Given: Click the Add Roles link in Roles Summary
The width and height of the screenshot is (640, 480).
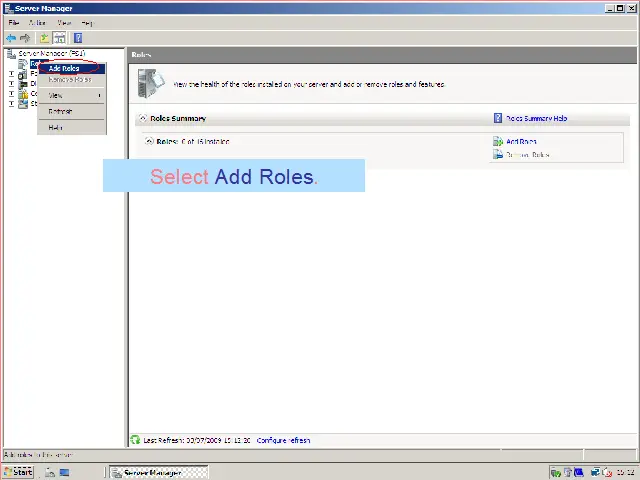Looking at the screenshot, I should 521,142.
